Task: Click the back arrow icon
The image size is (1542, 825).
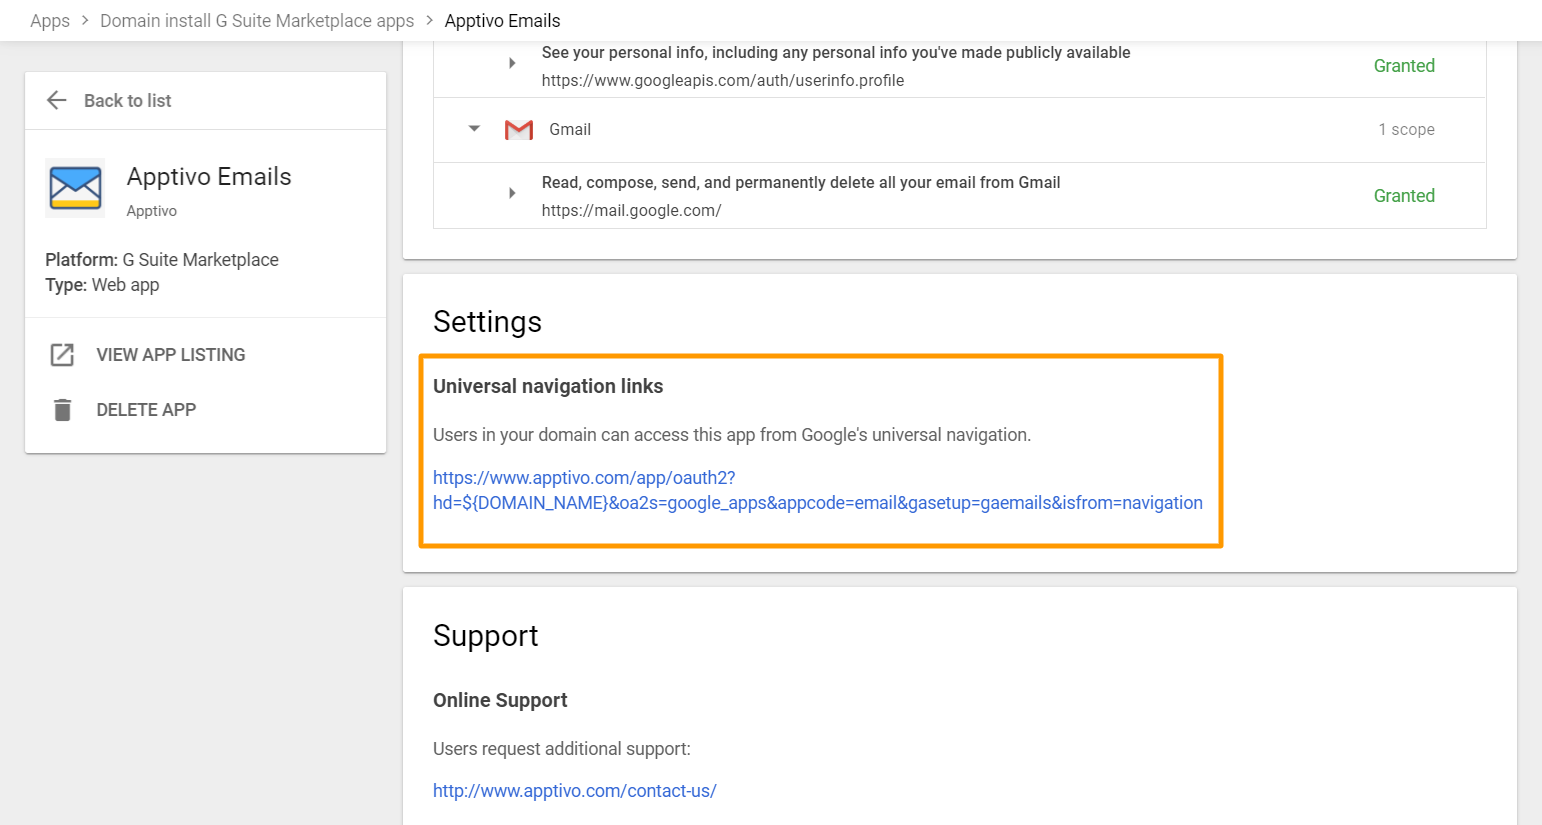Action: coord(57,100)
